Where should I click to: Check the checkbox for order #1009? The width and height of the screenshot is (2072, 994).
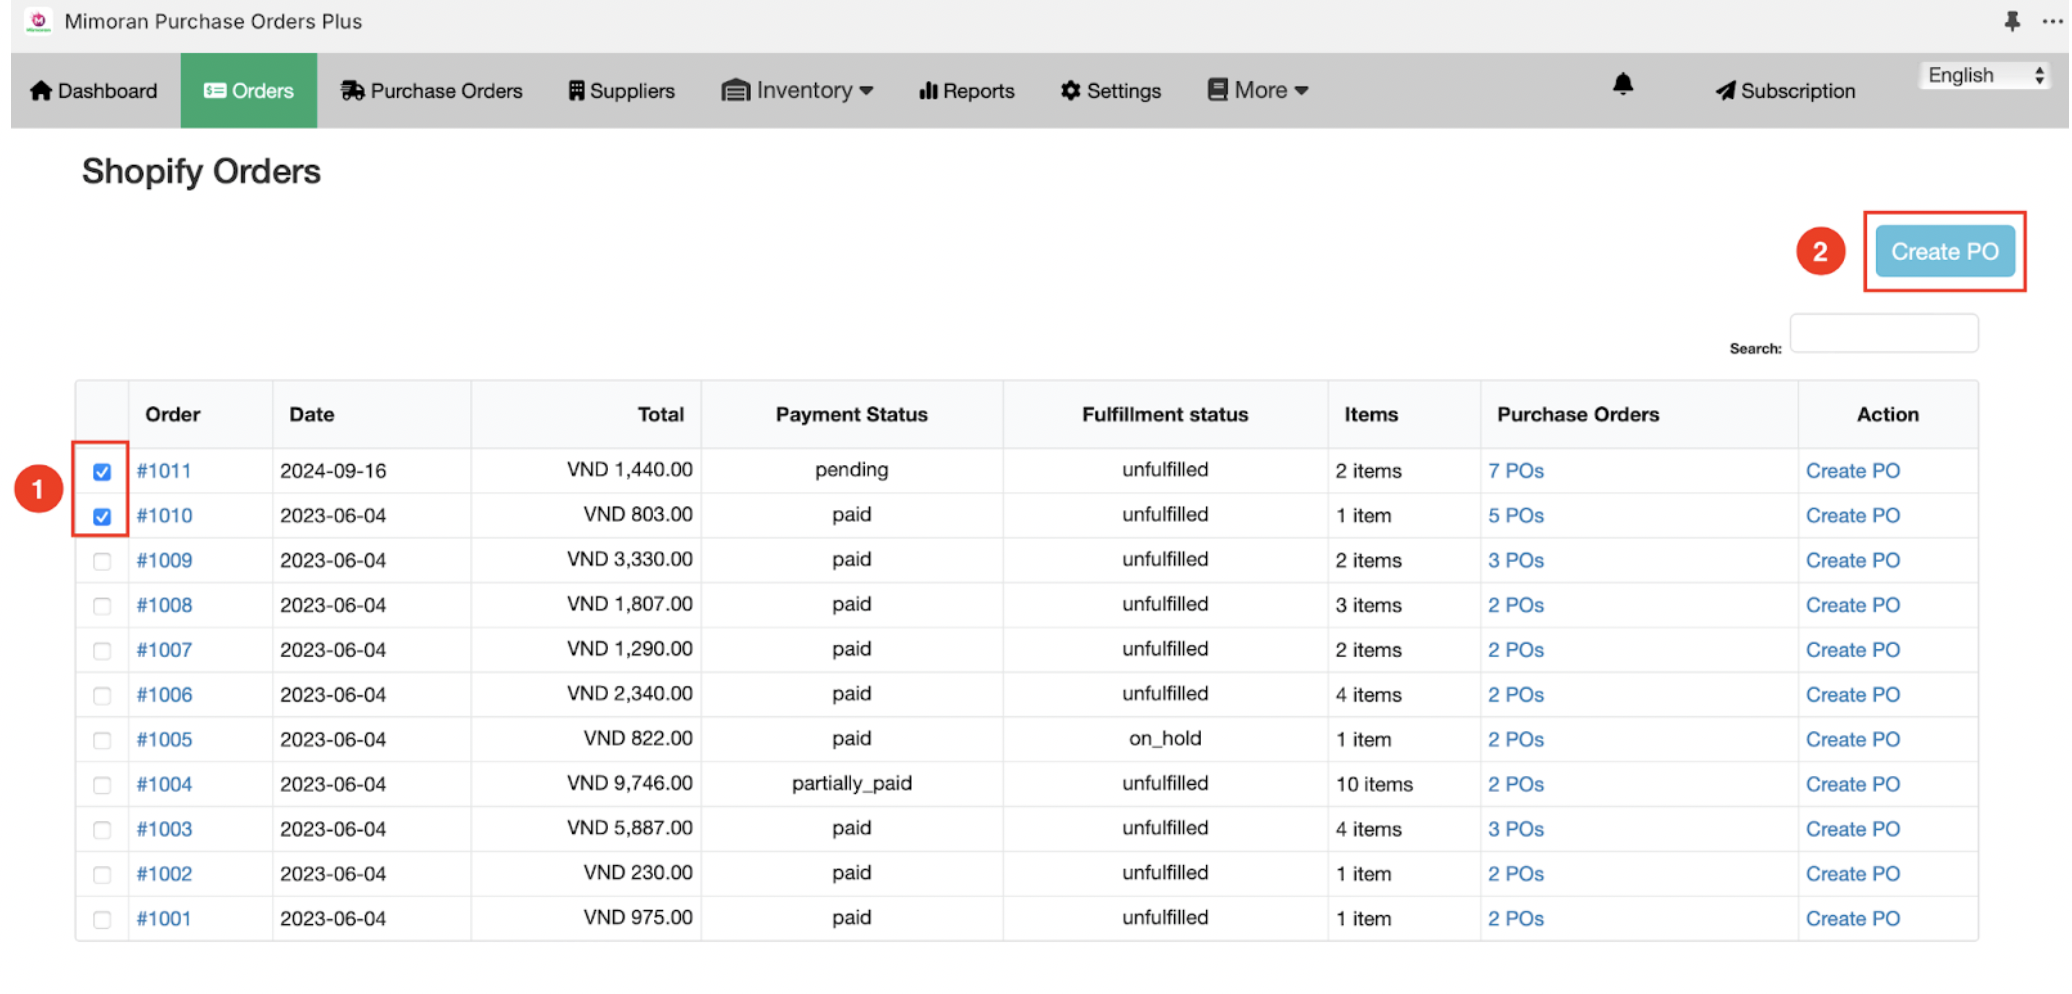click(102, 561)
